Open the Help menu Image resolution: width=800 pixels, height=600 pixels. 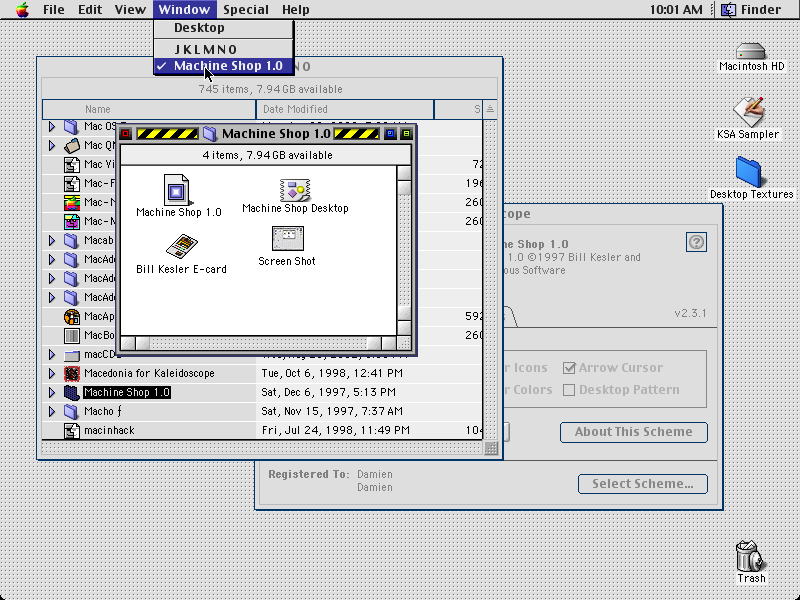295,10
